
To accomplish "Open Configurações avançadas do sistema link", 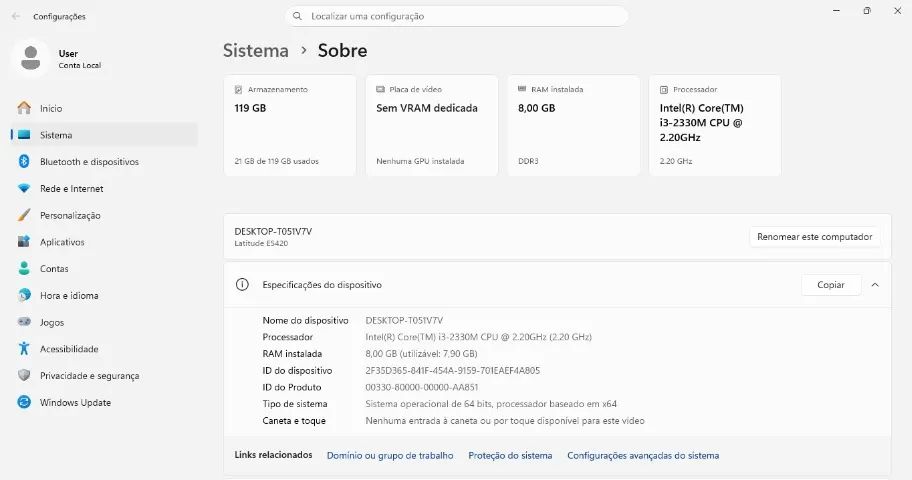I will coord(643,456).
